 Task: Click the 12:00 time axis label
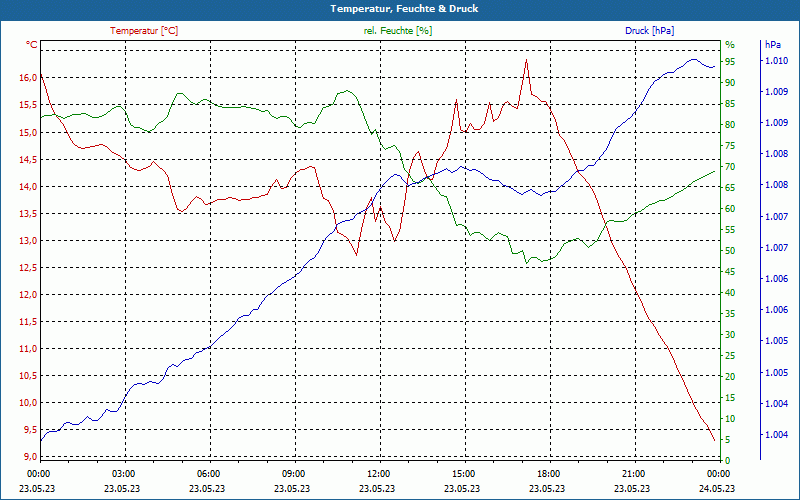coord(378,473)
